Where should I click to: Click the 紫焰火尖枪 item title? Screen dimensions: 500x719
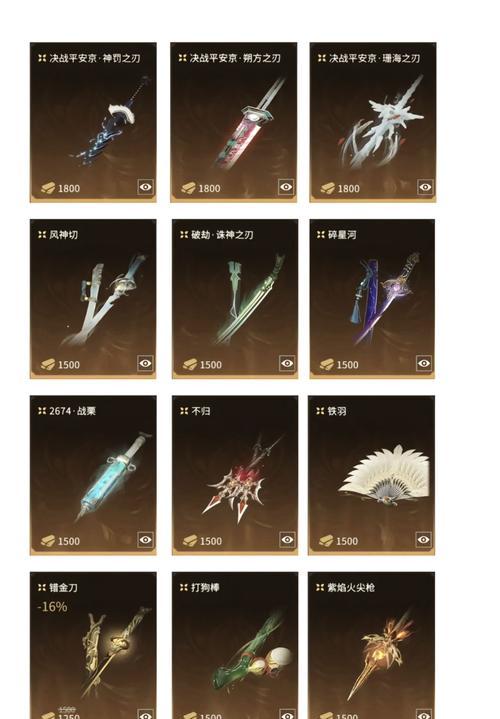point(351,587)
